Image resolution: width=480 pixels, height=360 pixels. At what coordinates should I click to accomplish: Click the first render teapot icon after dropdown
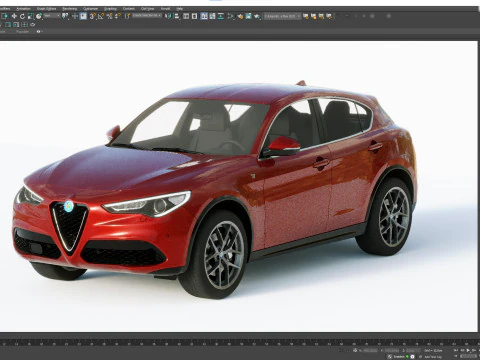[x=306, y=16]
